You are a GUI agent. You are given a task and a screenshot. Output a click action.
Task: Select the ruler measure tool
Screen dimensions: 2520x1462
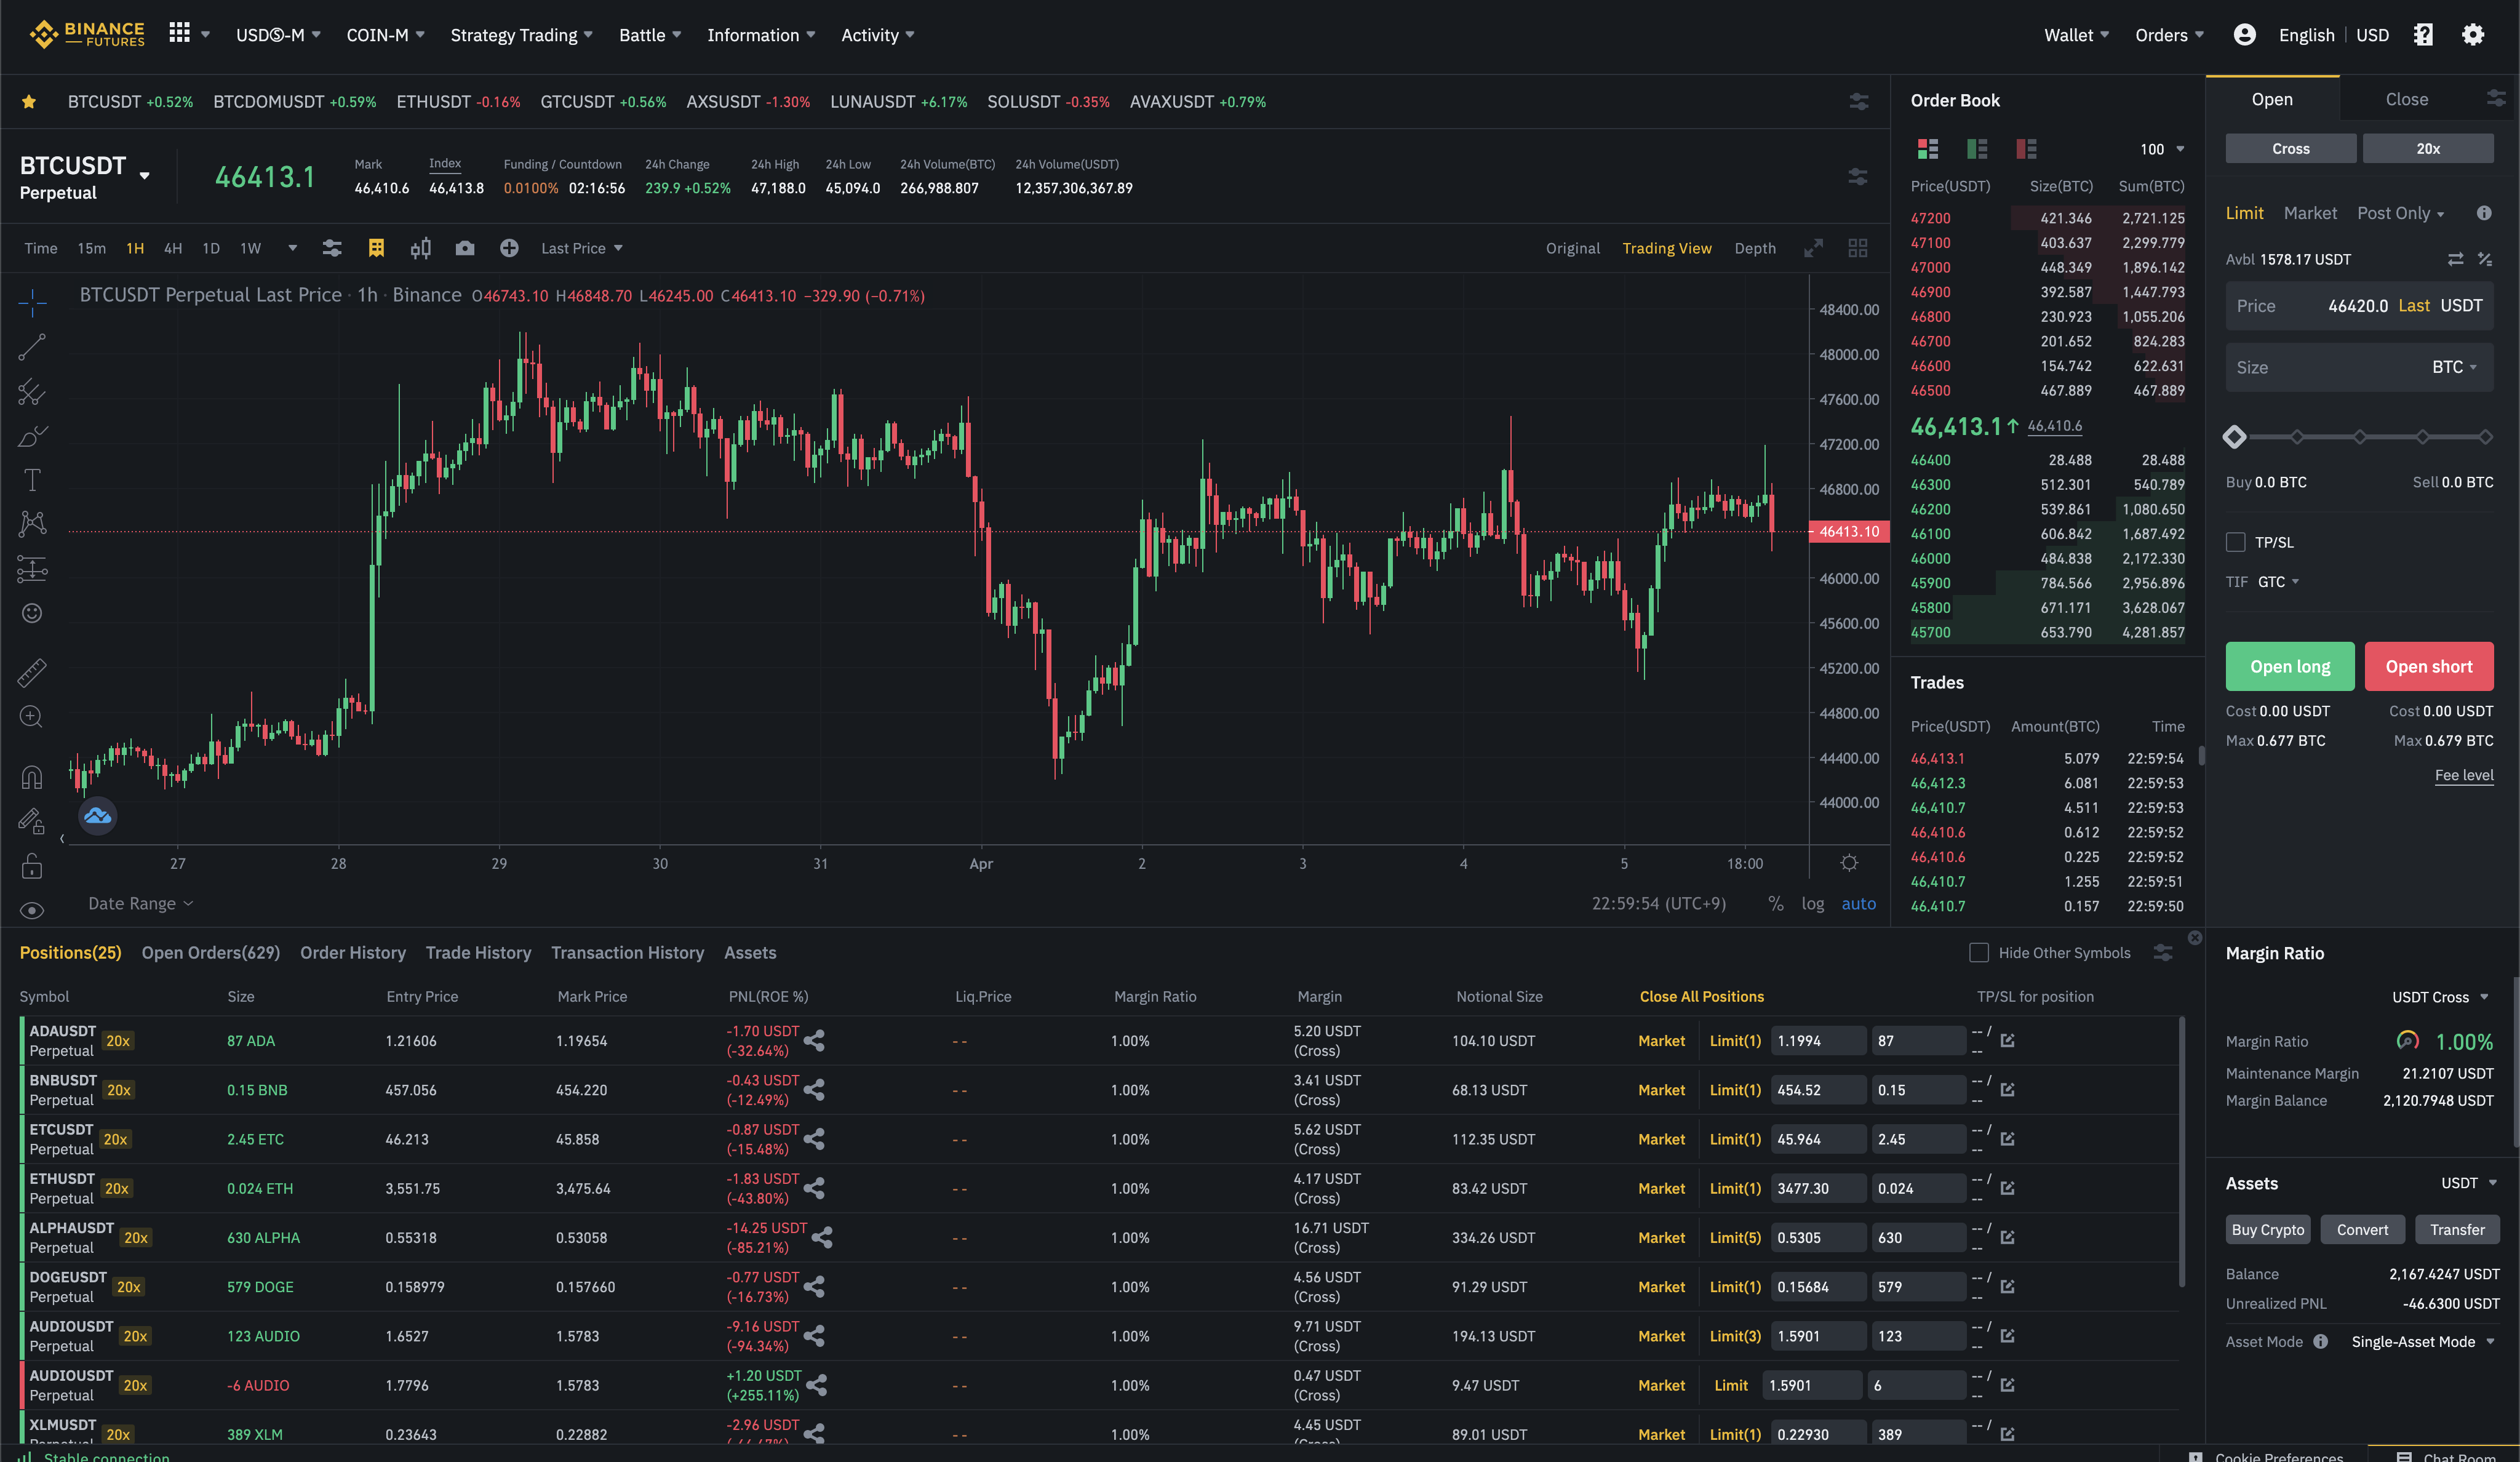(32, 673)
